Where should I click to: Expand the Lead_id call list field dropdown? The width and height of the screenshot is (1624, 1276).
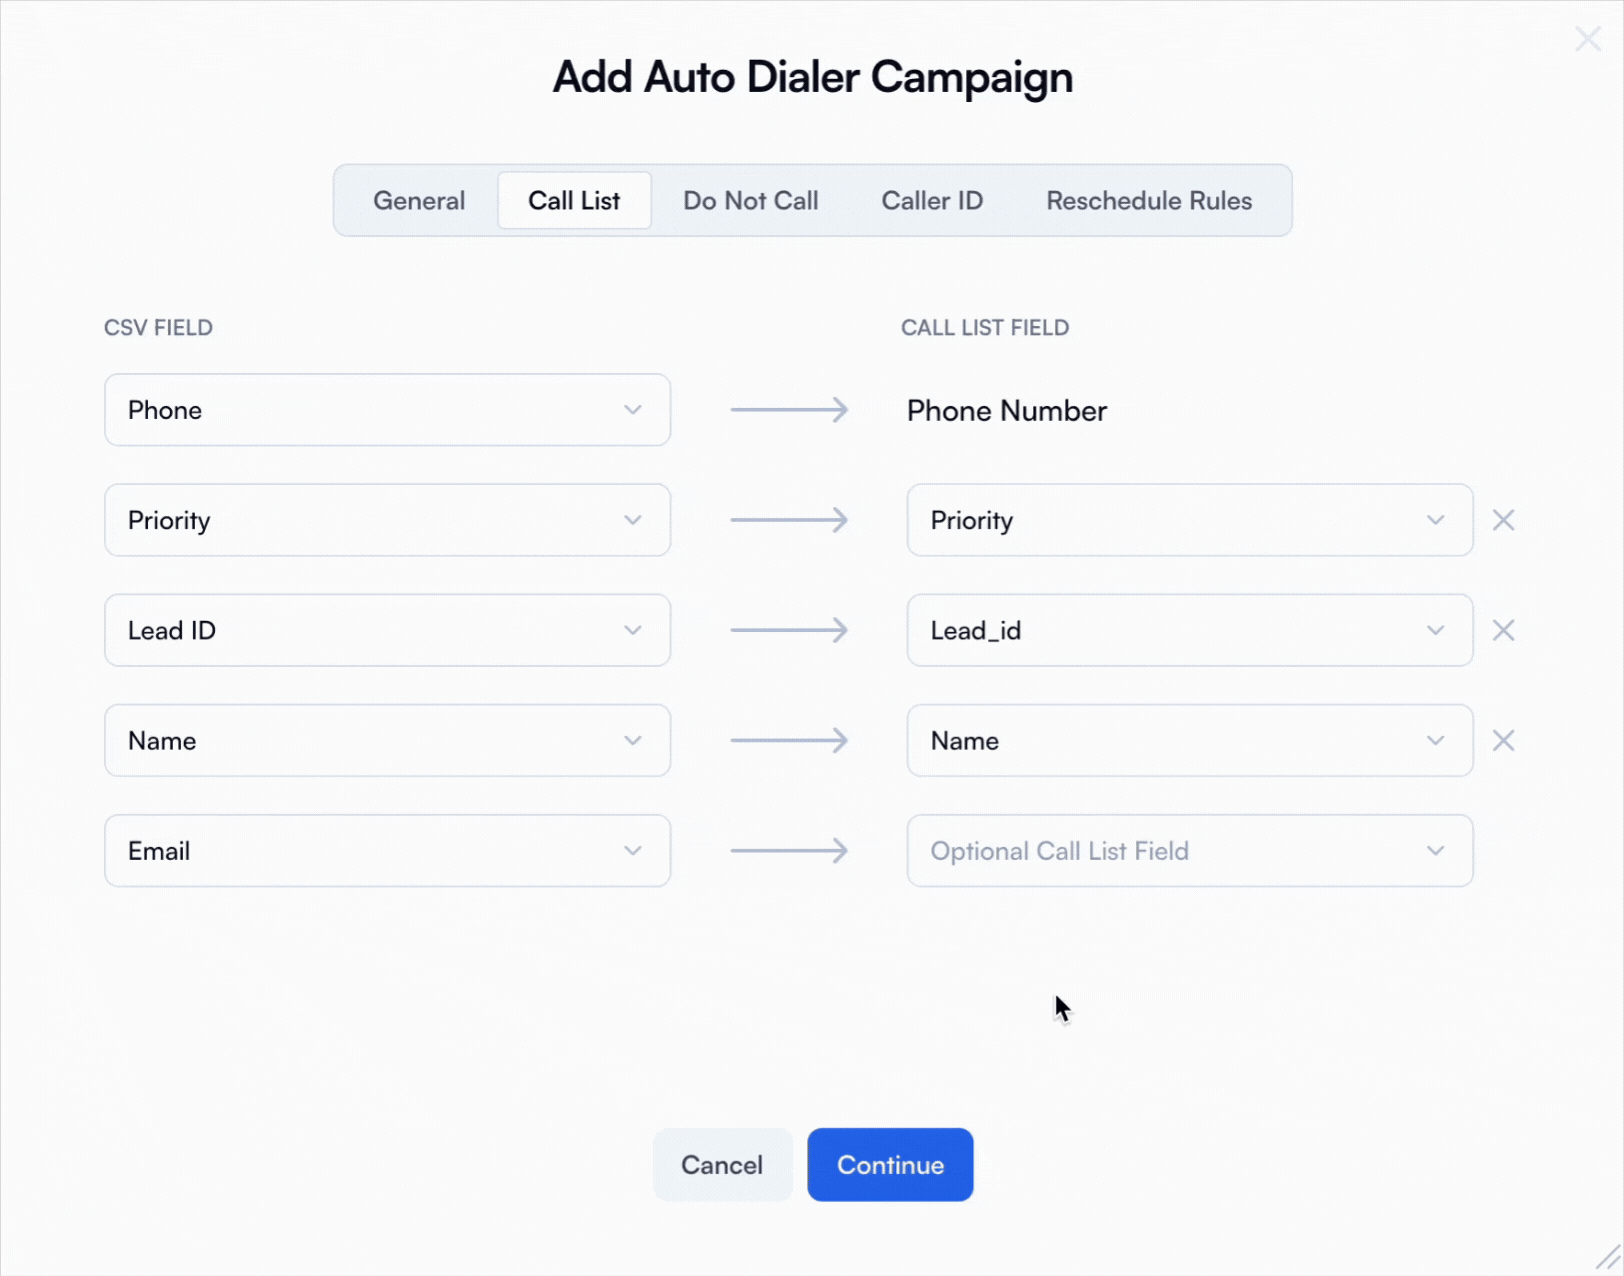(x=1189, y=630)
